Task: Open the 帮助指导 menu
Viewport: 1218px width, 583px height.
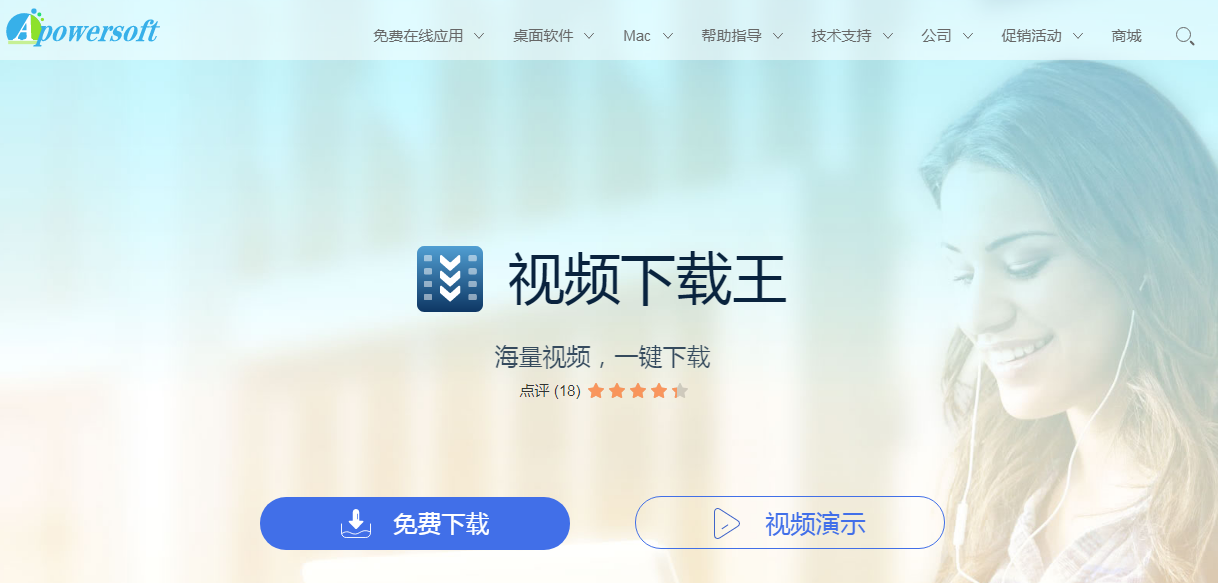Action: click(731, 36)
